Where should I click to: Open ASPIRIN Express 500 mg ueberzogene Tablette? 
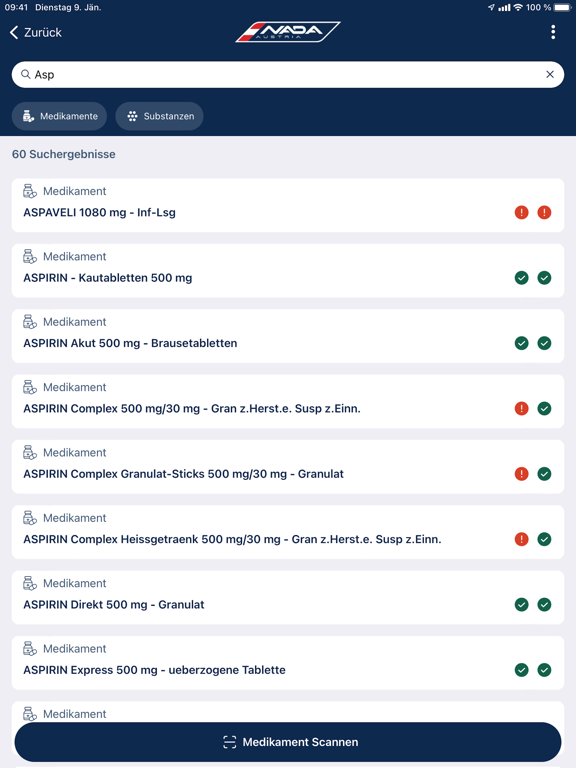(x=288, y=663)
